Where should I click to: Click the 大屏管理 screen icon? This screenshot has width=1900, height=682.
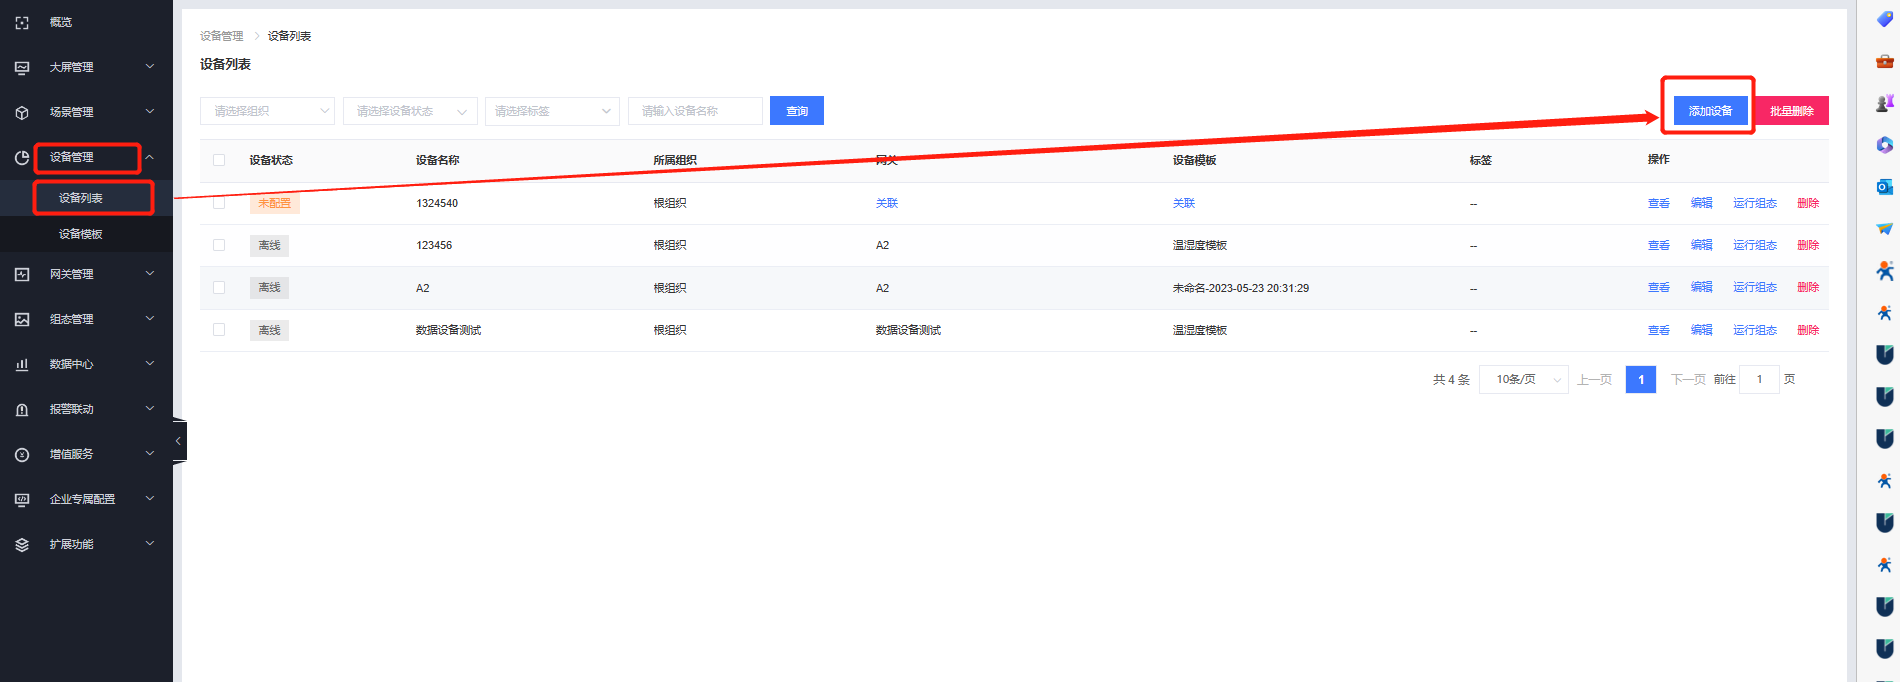(x=22, y=68)
